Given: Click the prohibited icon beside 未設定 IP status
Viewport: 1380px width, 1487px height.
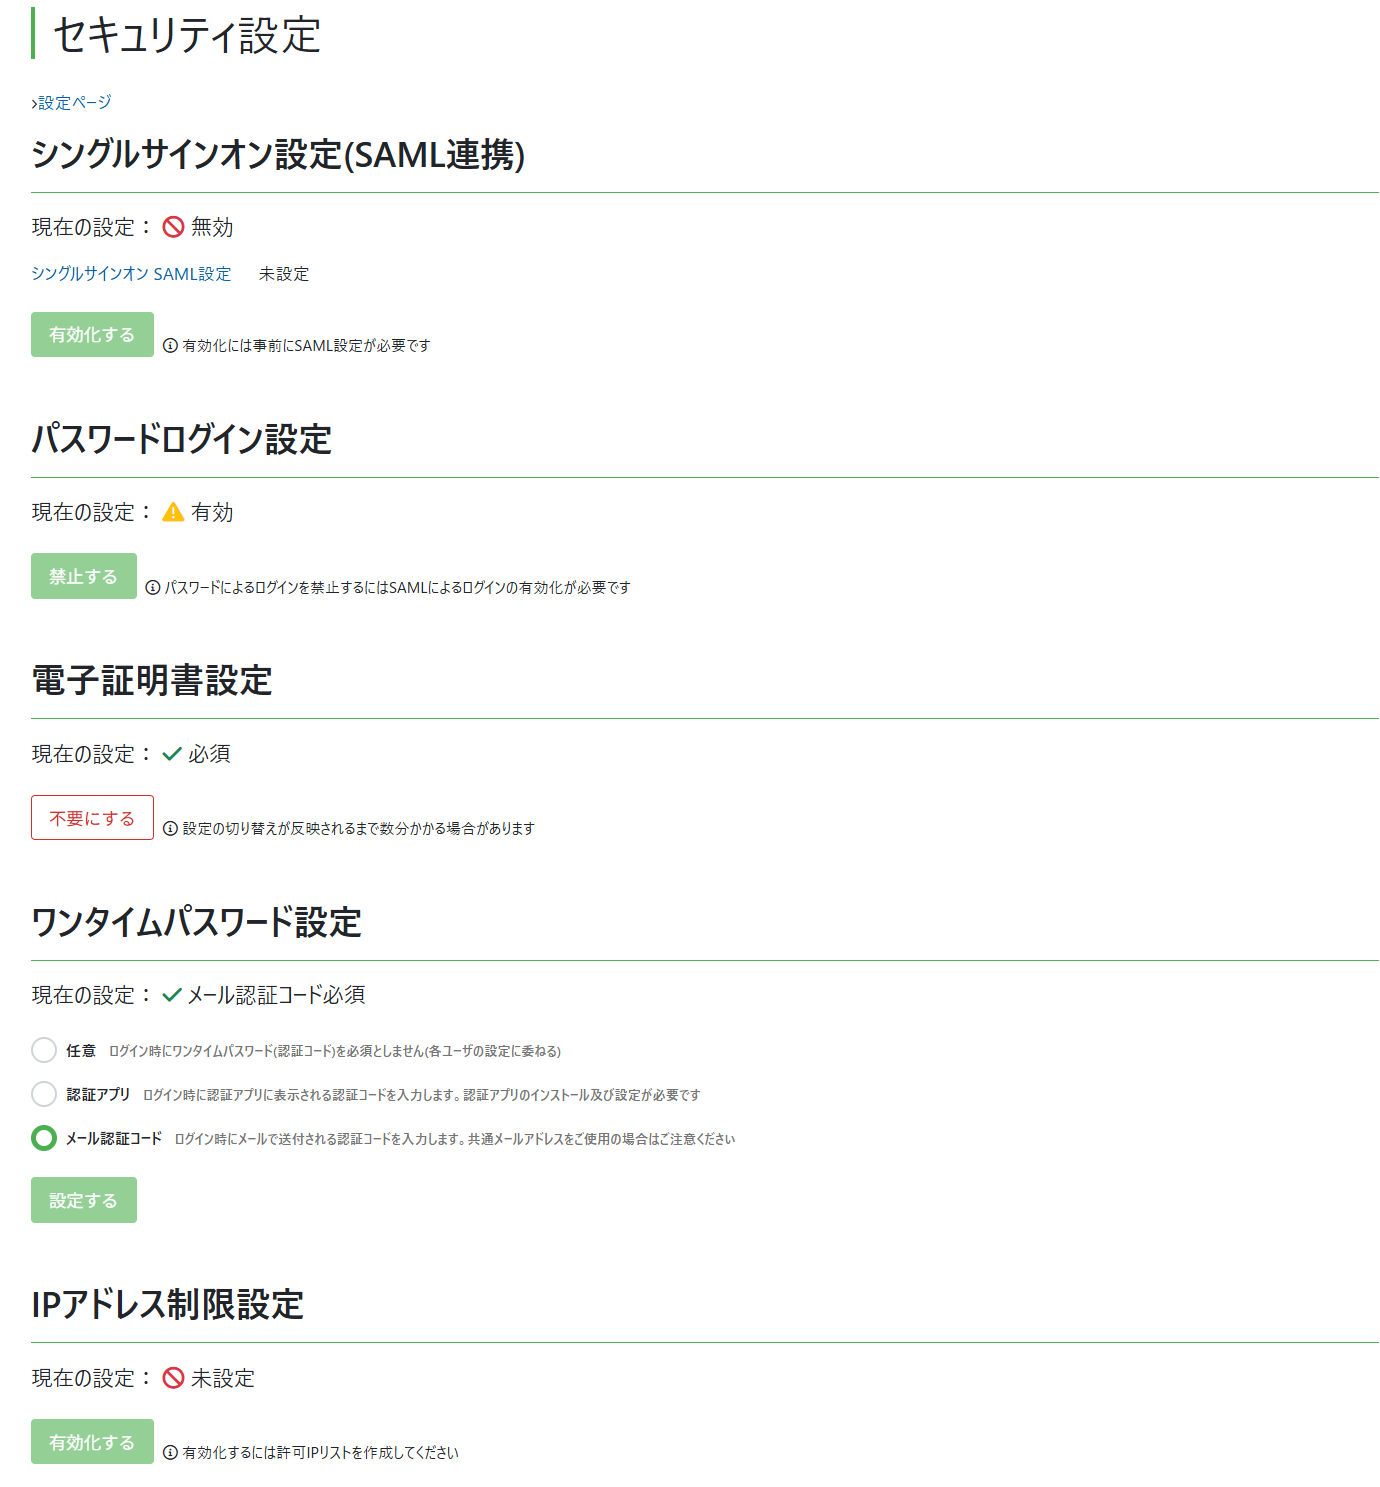Looking at the screenshot, I should [x=173, y=1378].
